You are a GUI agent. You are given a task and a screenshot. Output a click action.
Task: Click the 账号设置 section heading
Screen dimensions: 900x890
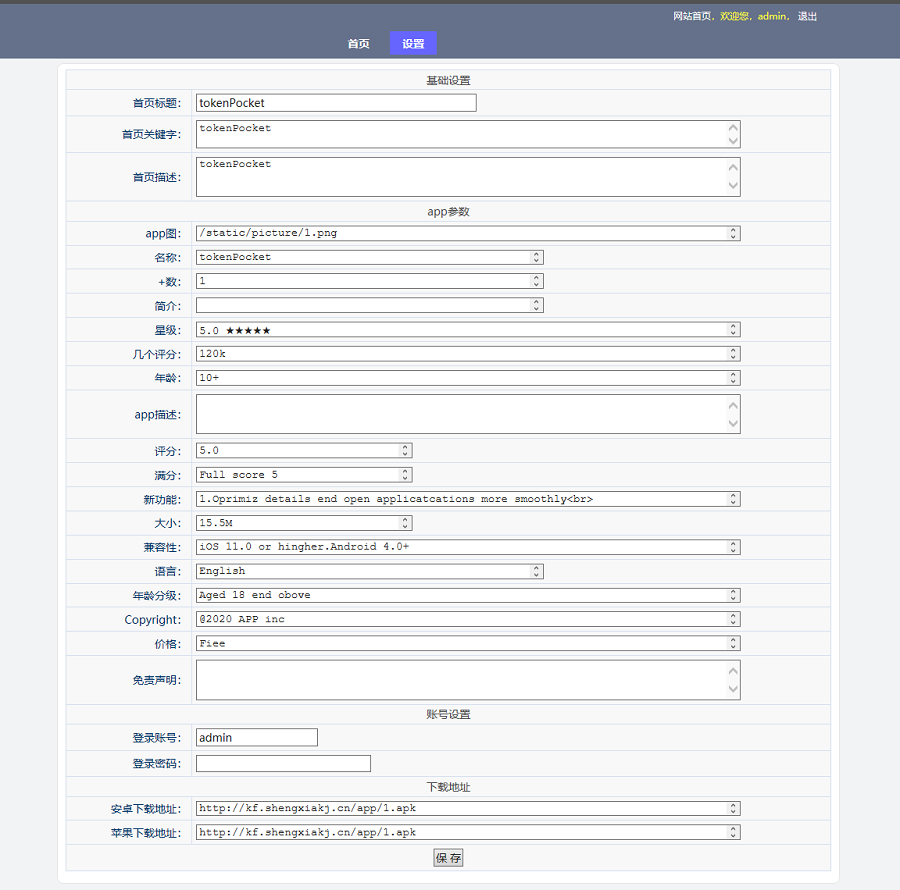[x=448, y=714]
